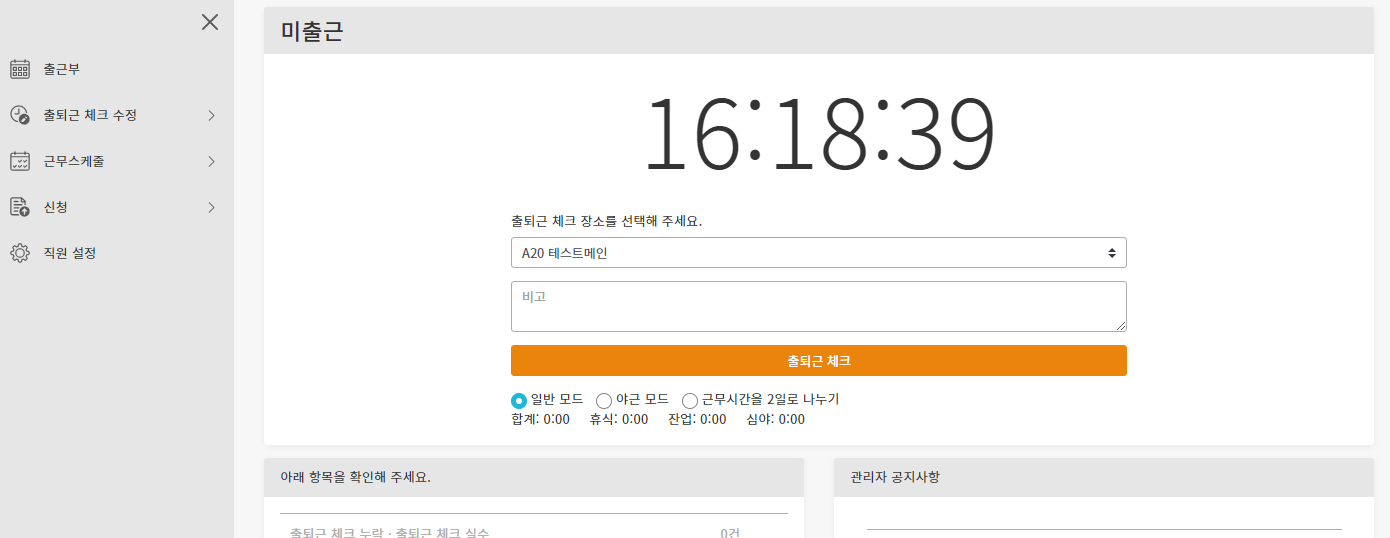
Task: Select the 일반 모드 radio button
Action: coord(519,400)
